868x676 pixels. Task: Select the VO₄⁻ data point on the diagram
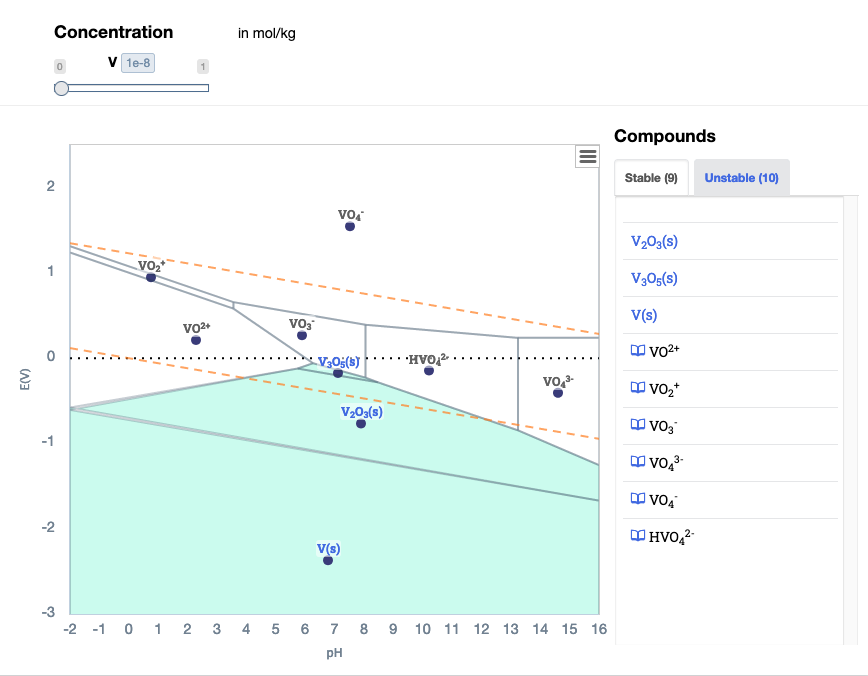coord(349,226)
